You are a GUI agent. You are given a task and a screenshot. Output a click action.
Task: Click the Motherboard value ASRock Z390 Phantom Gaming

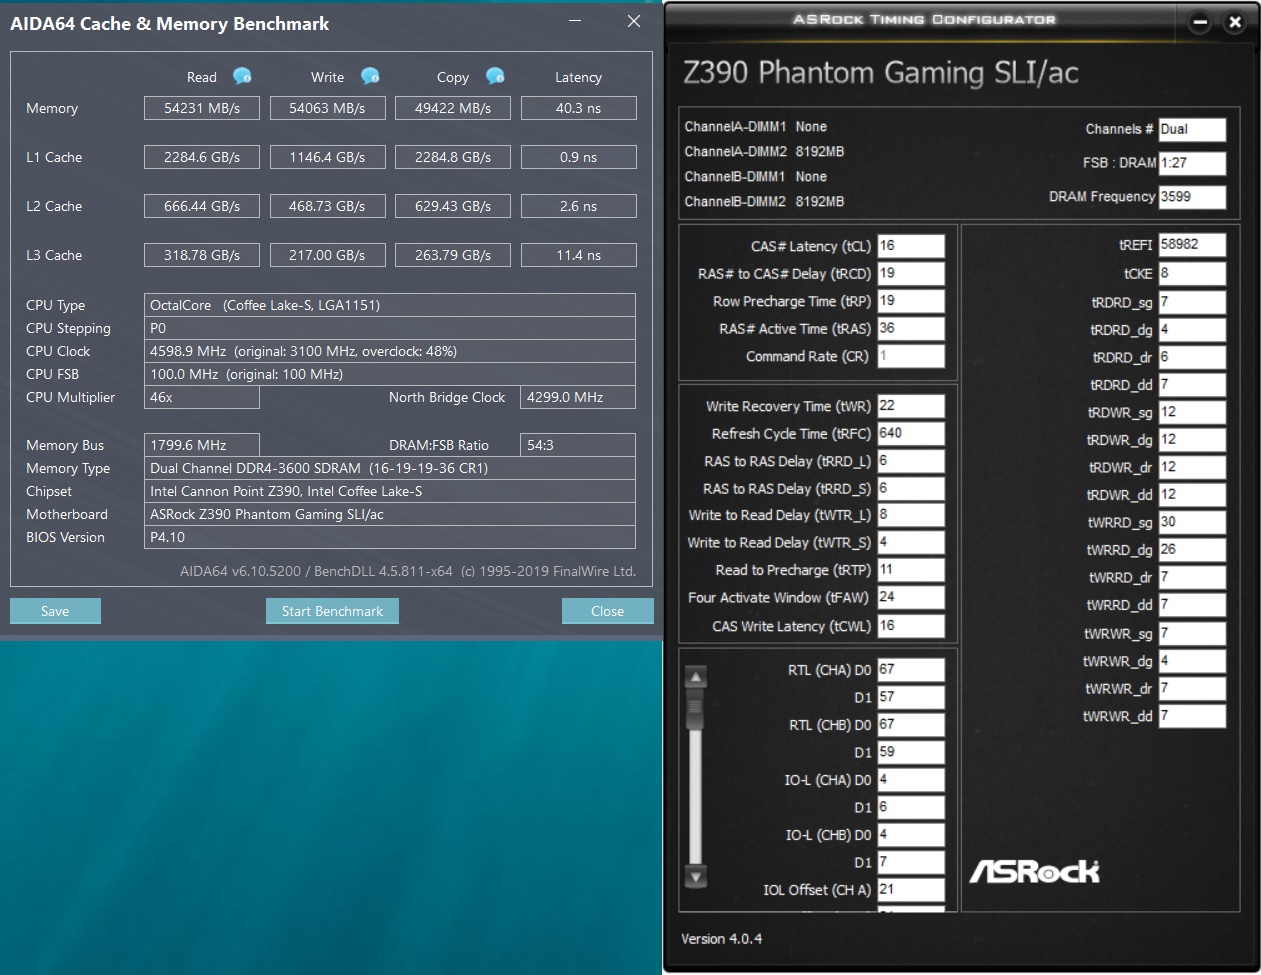[x=390, y=514]
